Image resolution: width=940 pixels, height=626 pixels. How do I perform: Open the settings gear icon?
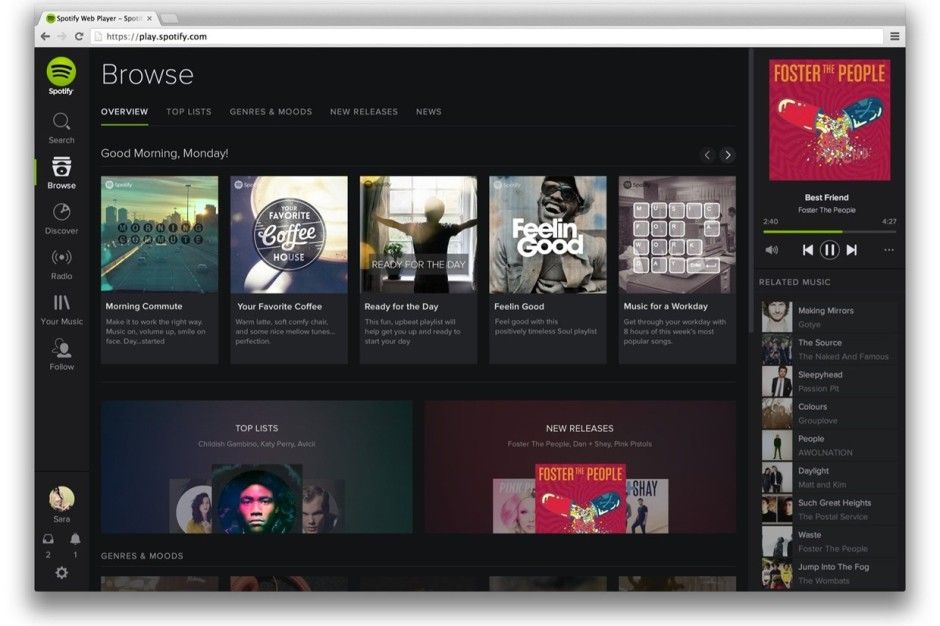coord(61,573)
